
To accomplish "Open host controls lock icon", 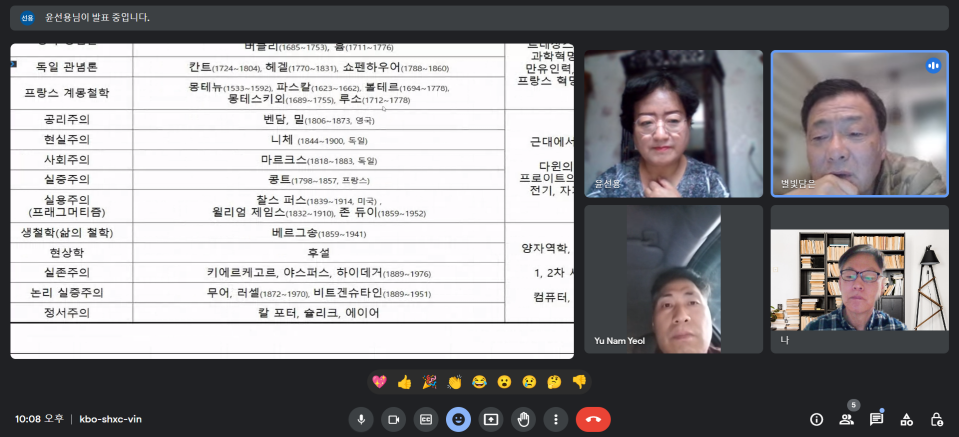I will tap(936, 419).
